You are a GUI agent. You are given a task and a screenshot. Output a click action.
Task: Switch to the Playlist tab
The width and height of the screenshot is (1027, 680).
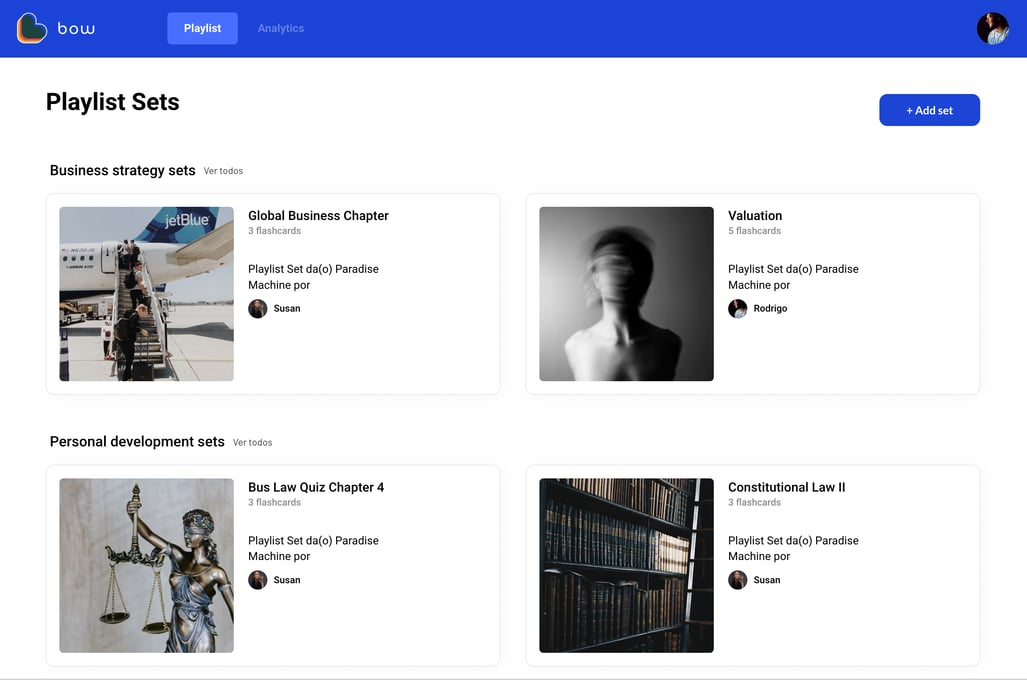(202, 28)
